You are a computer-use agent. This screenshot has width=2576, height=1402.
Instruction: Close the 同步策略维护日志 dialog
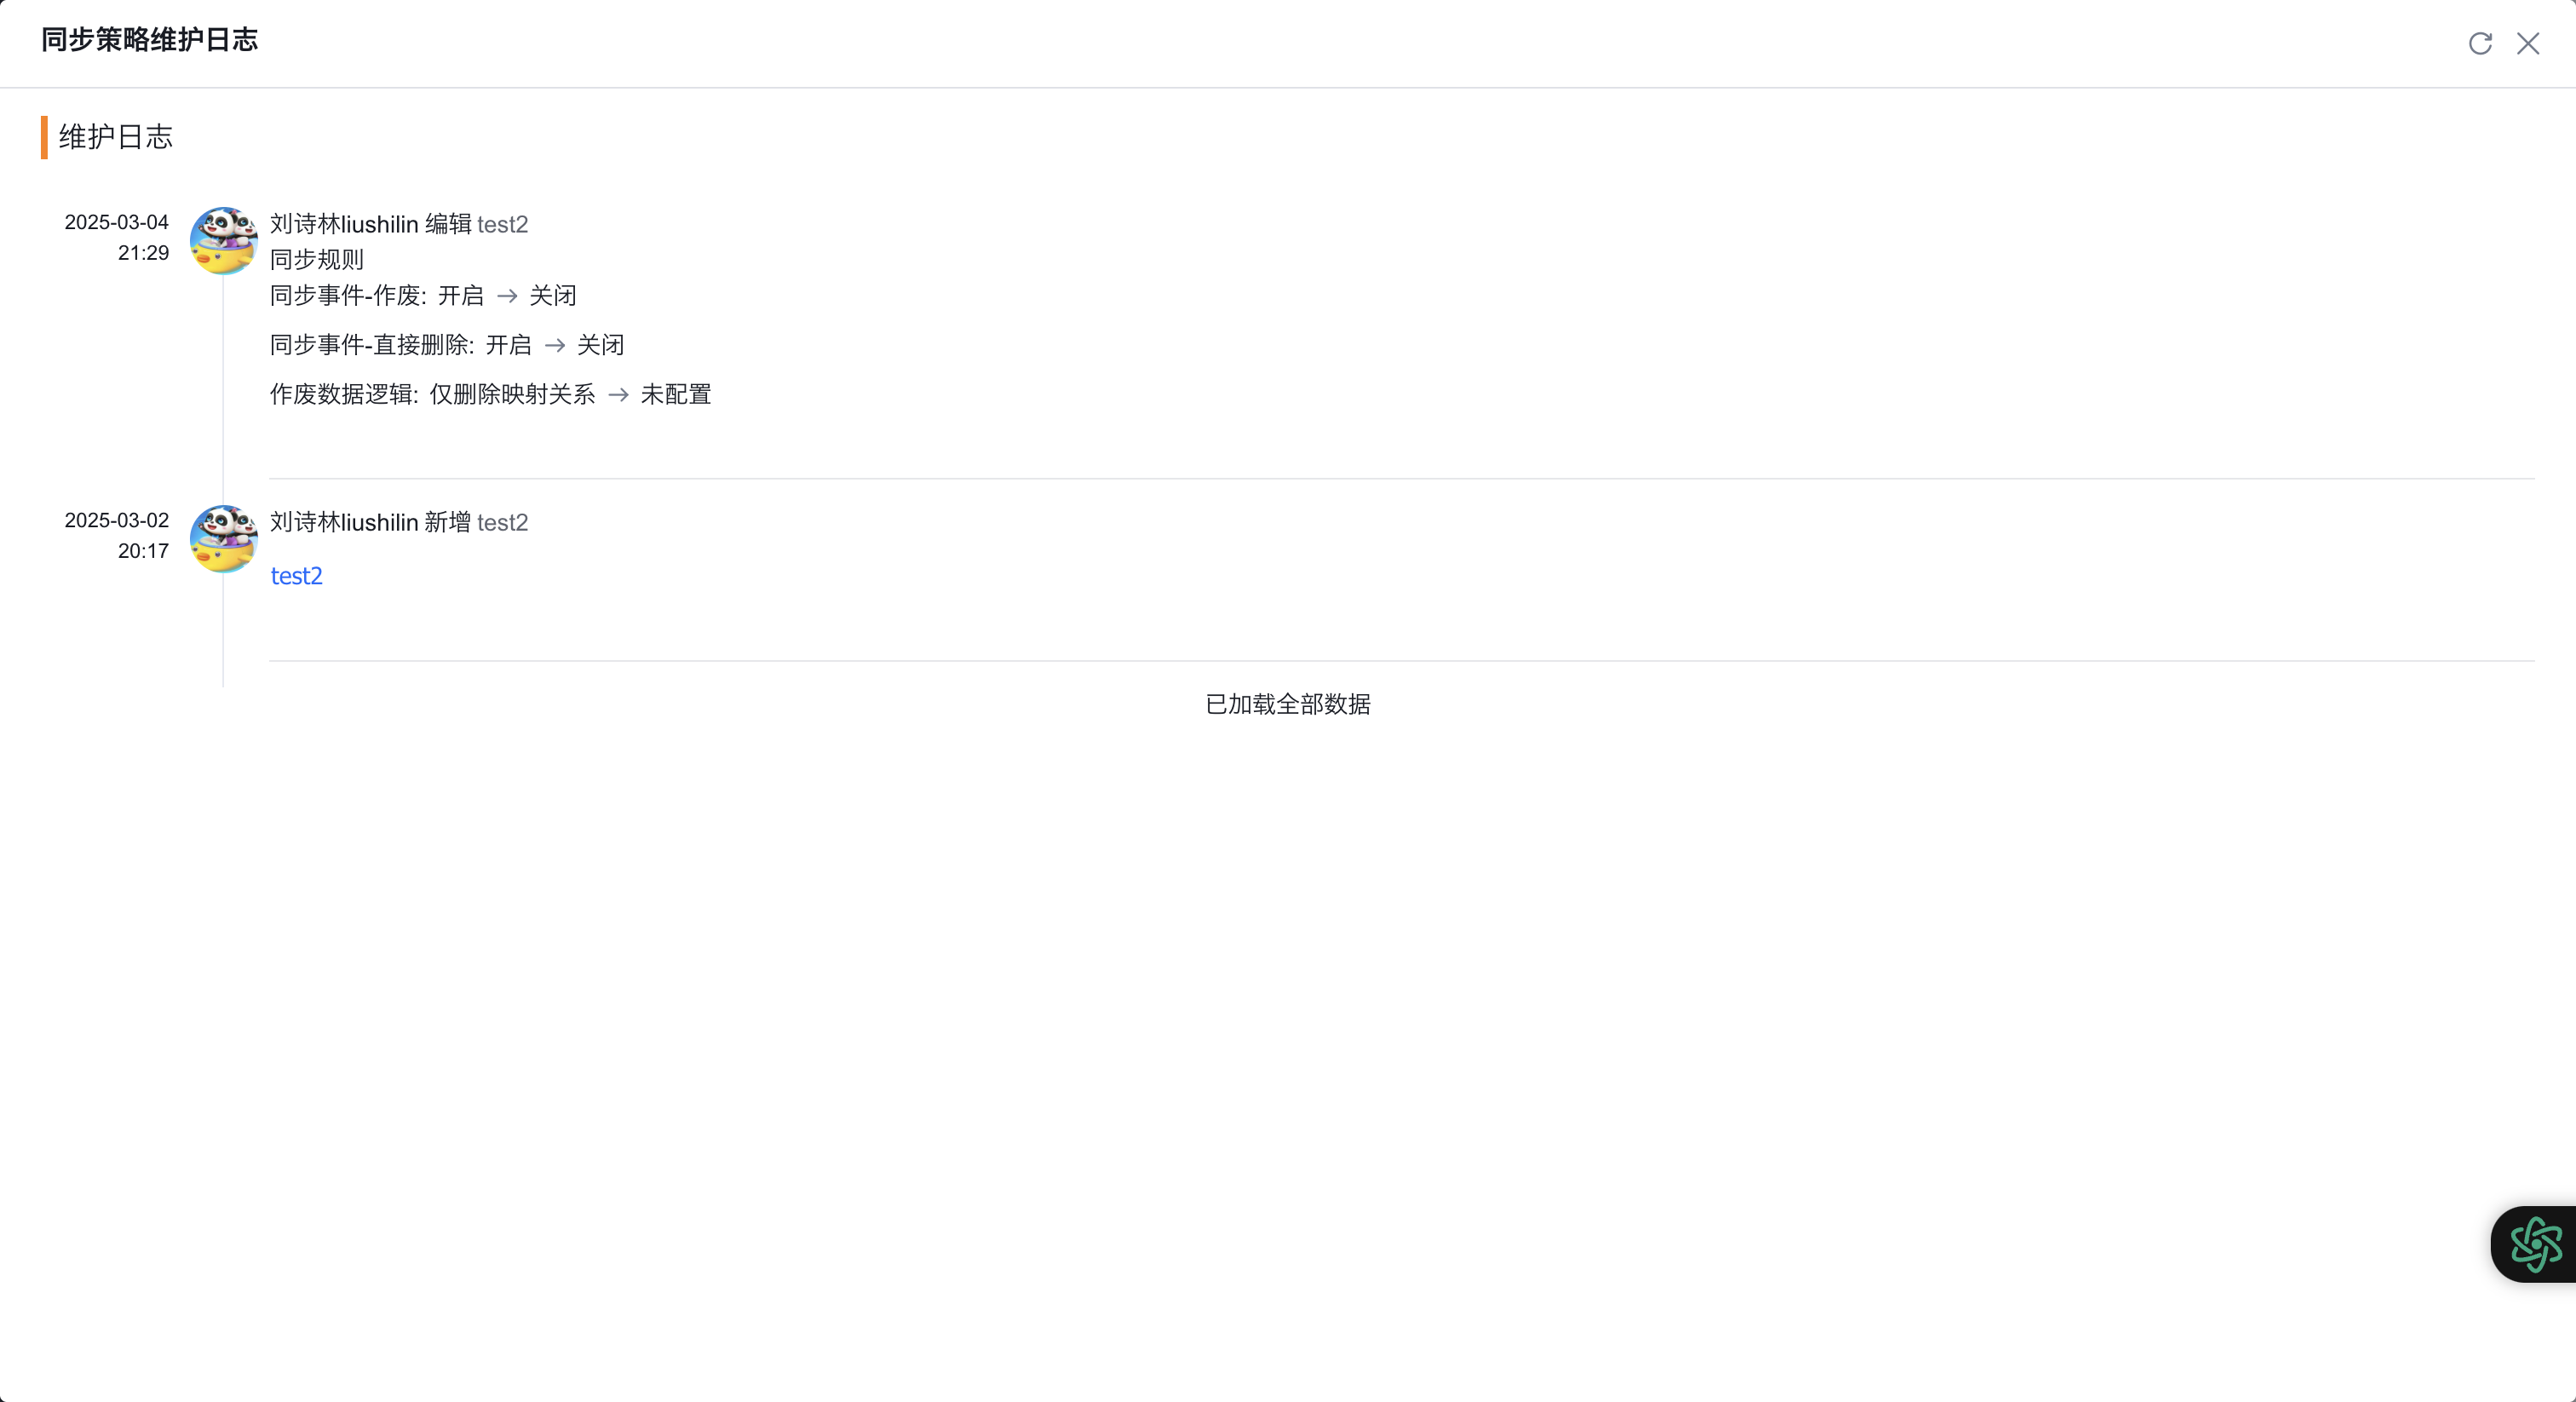[2528, 43]
